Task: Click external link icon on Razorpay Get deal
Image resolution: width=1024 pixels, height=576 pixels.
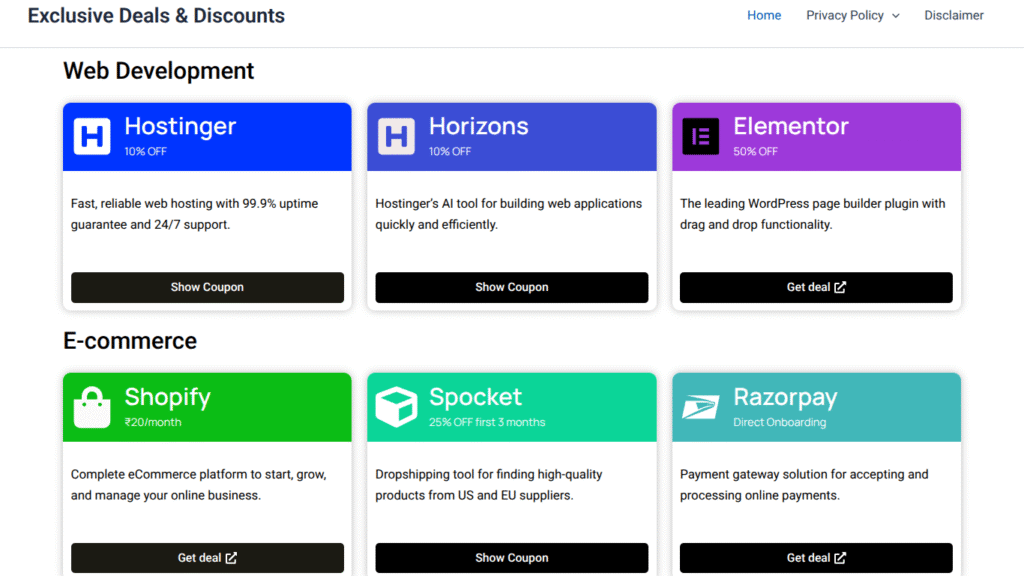Action: coord(840,558)
